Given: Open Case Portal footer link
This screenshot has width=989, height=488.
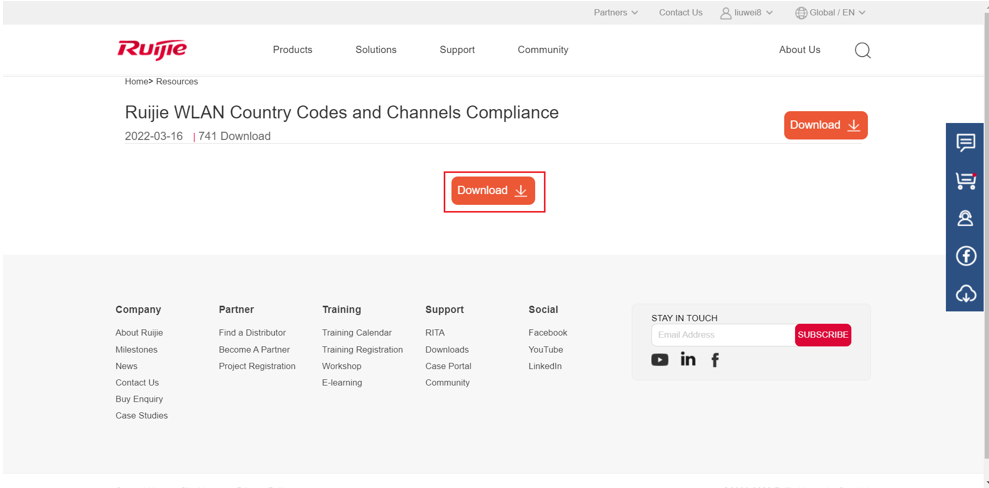Looking at the screenshot, I should pos(448,366).
